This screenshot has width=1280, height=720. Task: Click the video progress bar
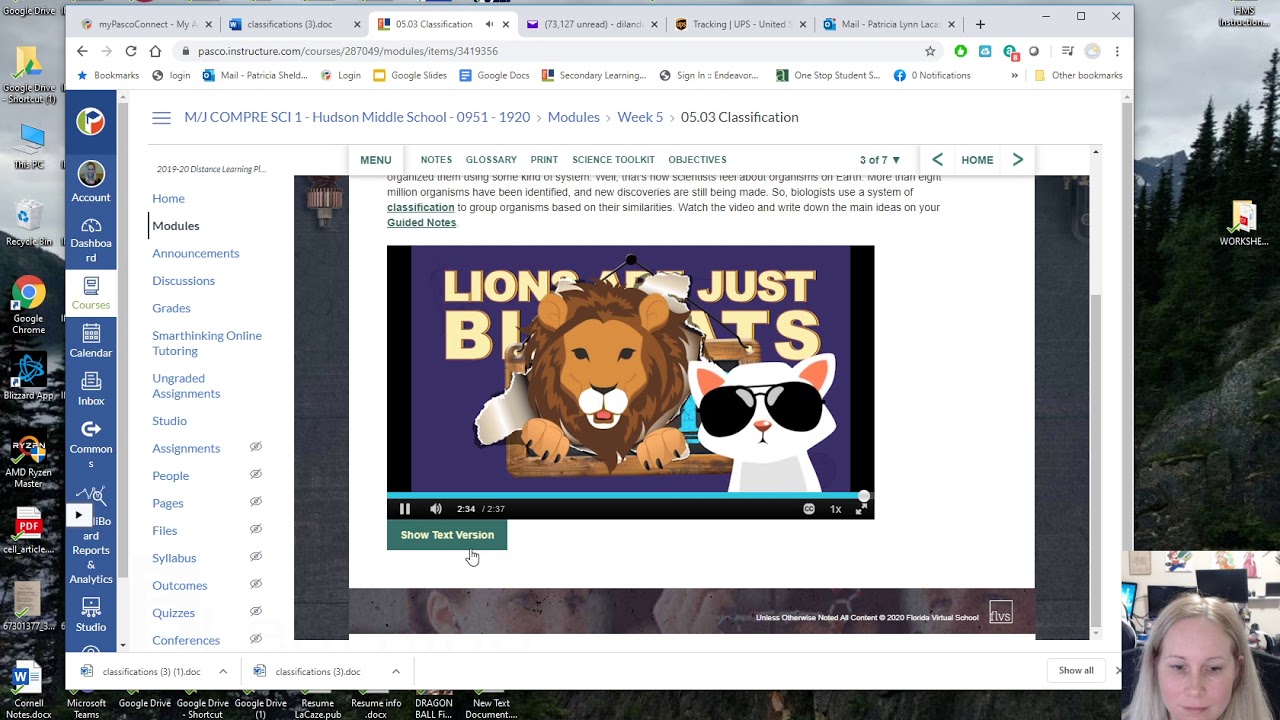[630, 495]
